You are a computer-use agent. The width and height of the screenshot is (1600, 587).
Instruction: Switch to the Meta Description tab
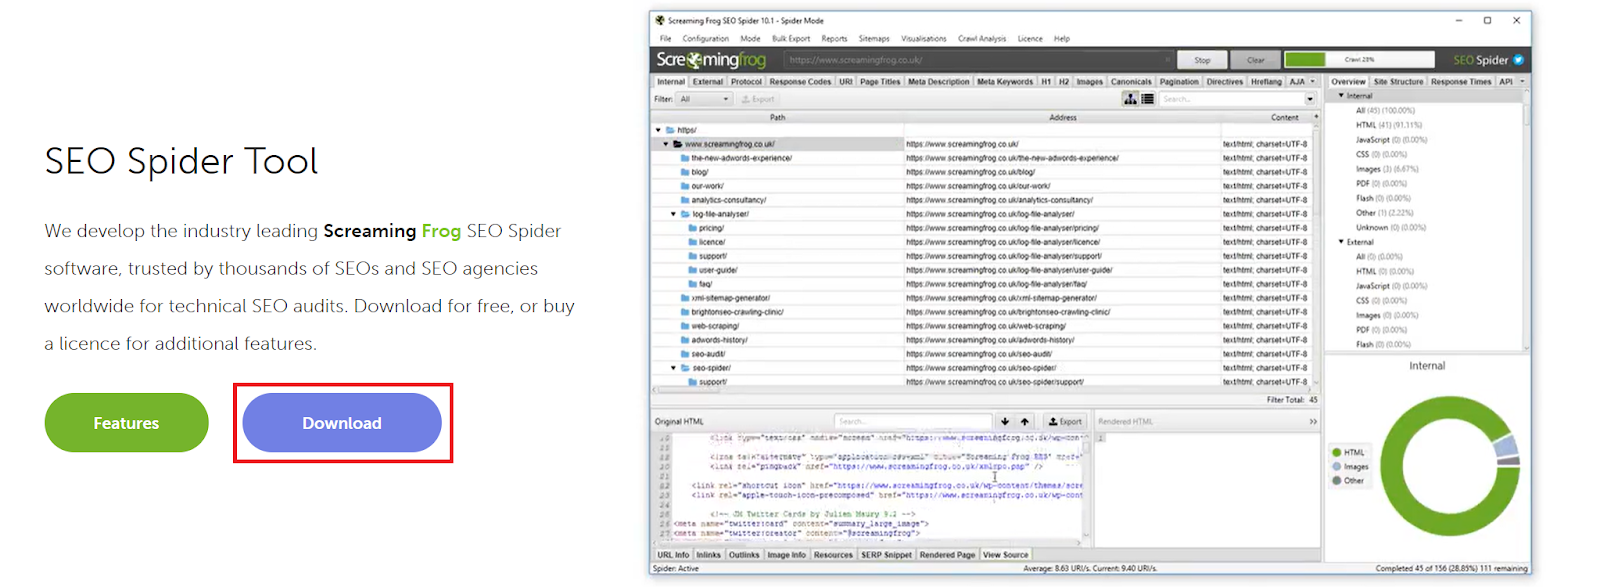click(939, 82)
